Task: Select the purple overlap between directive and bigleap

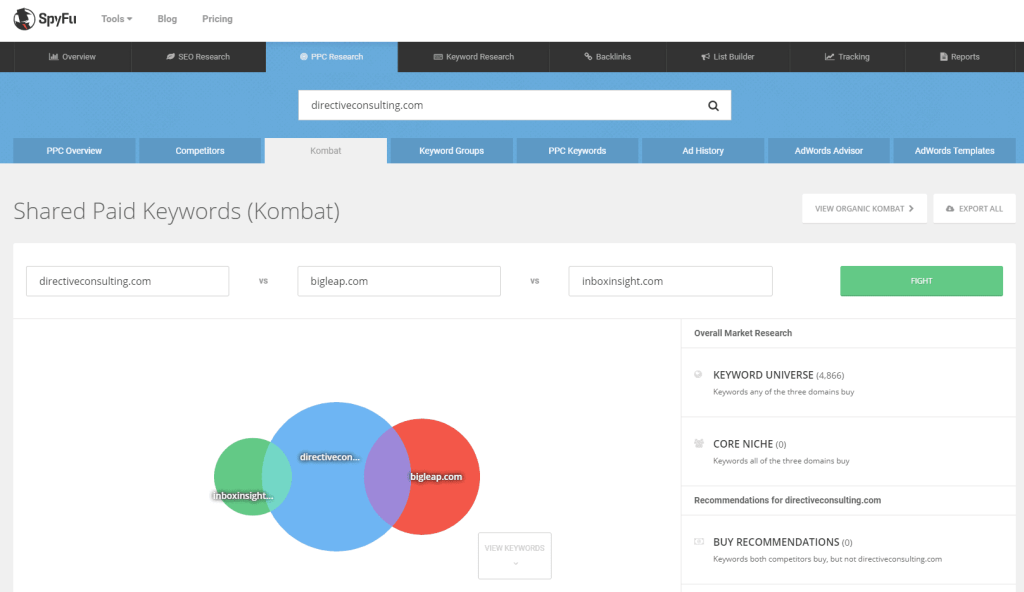Action: tap(387, 476)
